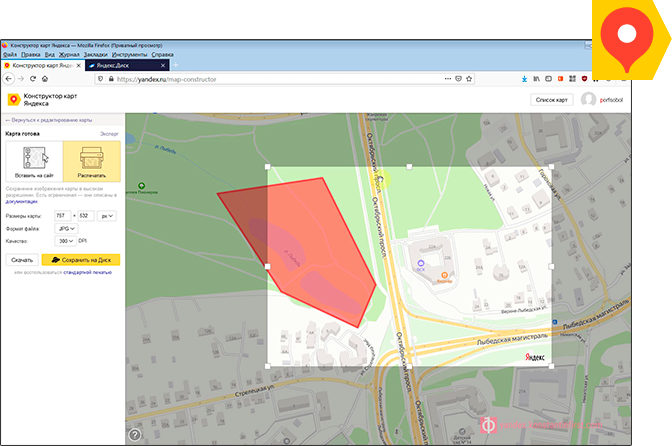Screen dimensions: 672x446
Task: Open the Downloads arrow icon in toolbar
Action: (x=524, y=79)
